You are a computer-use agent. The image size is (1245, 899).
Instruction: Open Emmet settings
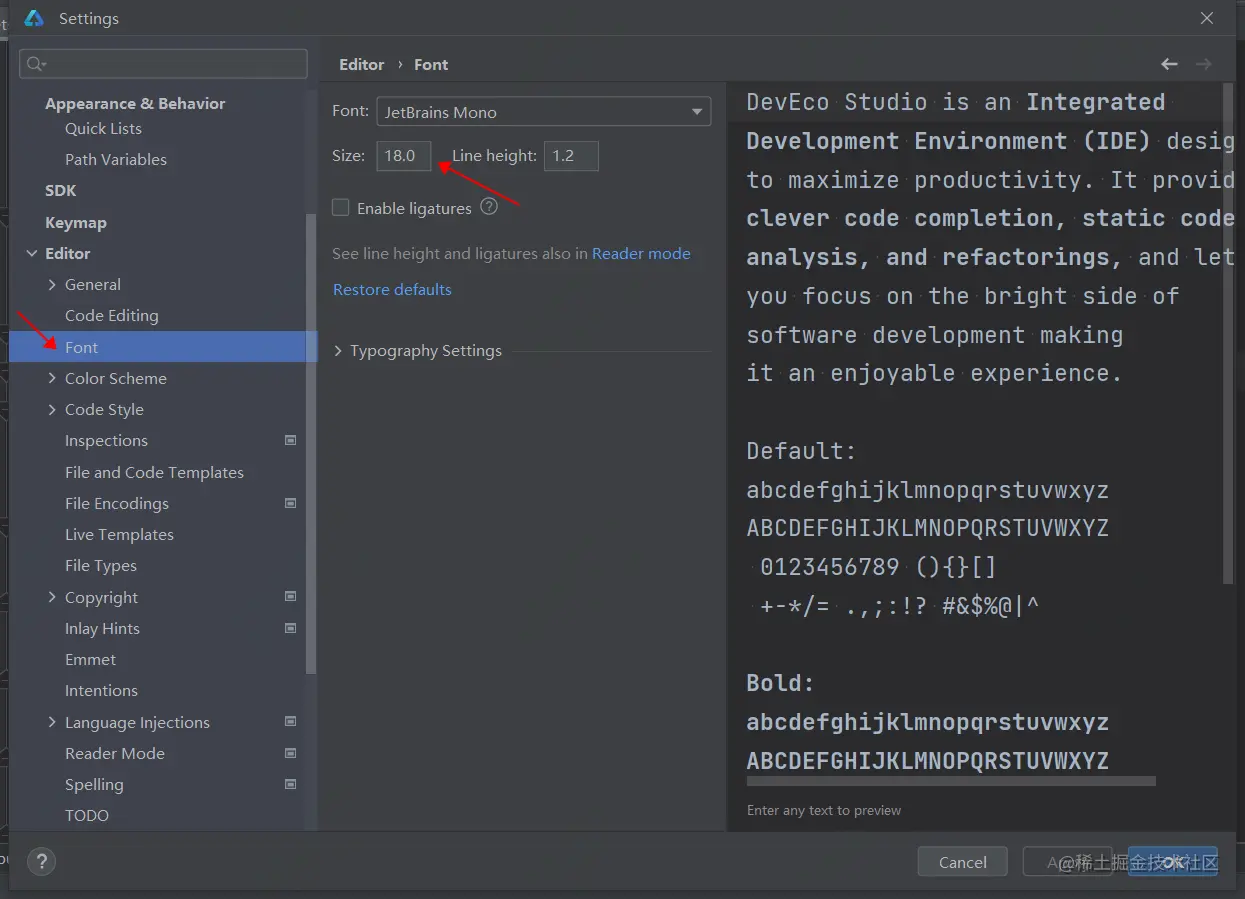coord(90,659)
